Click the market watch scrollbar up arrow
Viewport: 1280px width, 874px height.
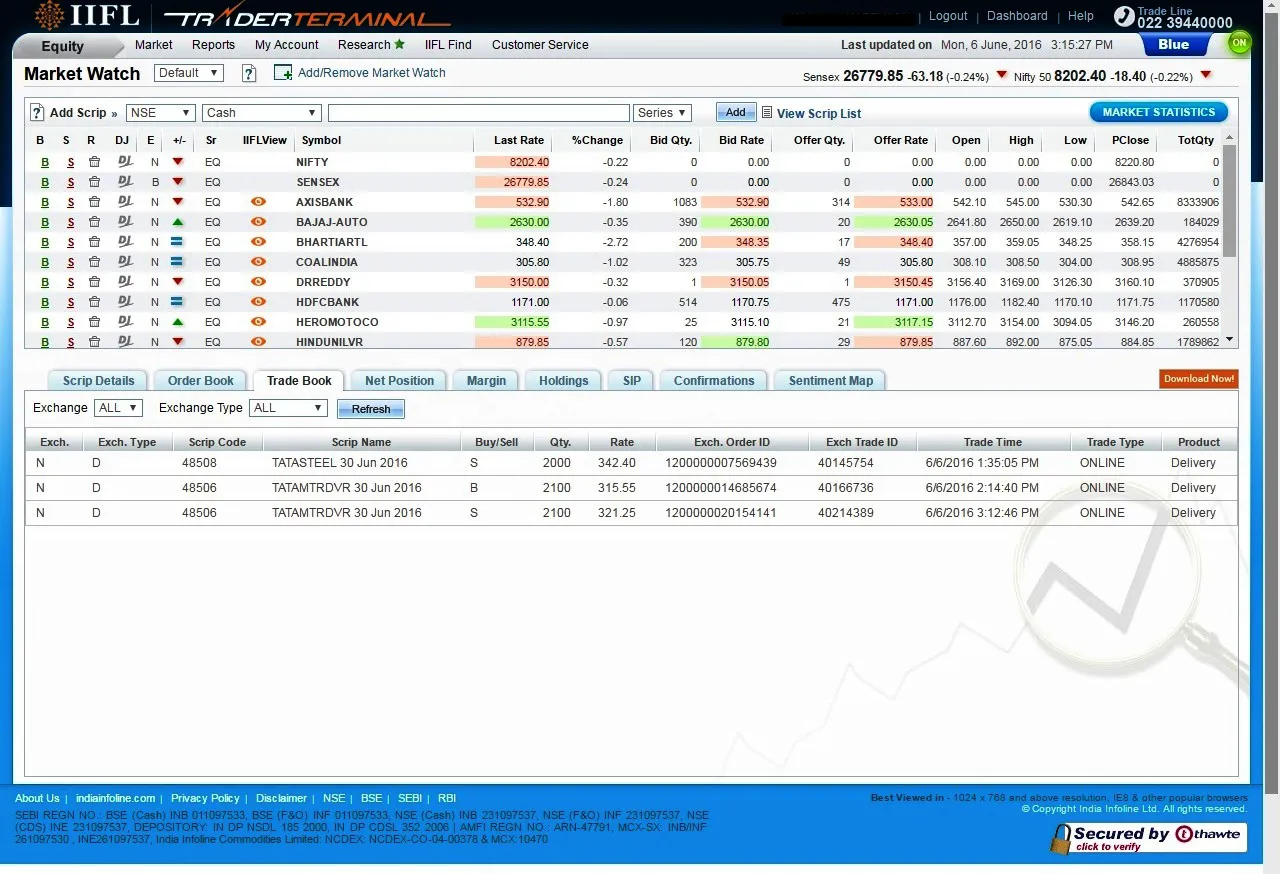(1230, 139)
